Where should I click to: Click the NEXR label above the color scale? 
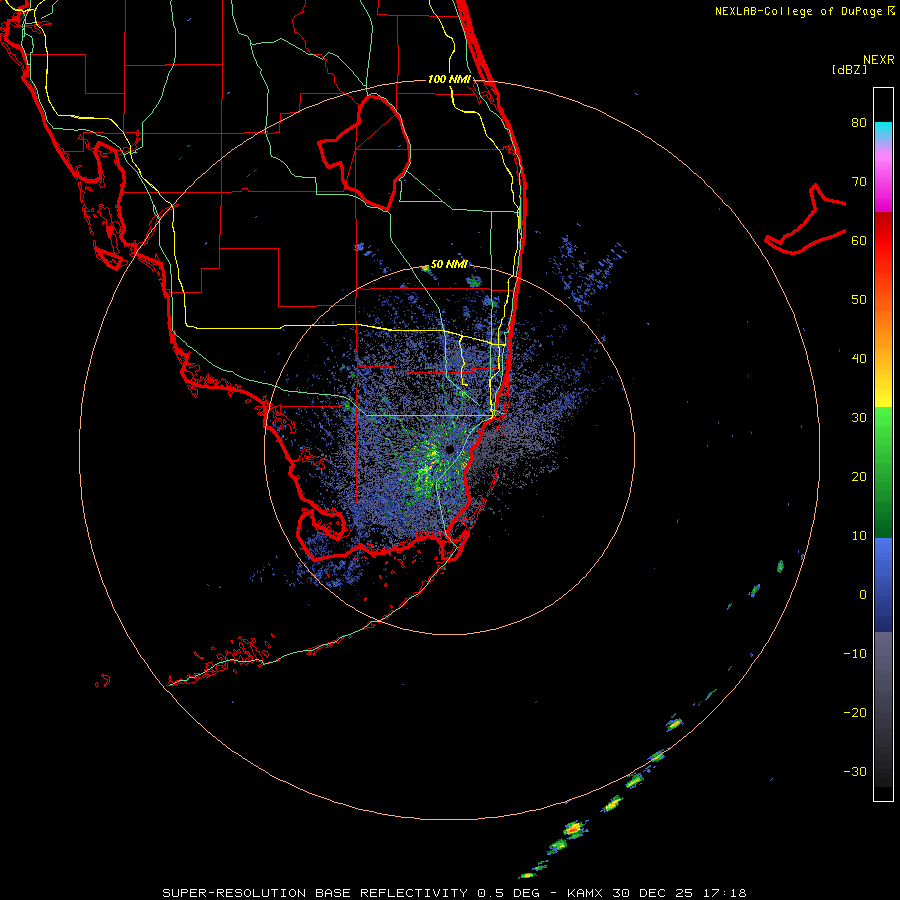pyautogui.click(x=879, y=60)
